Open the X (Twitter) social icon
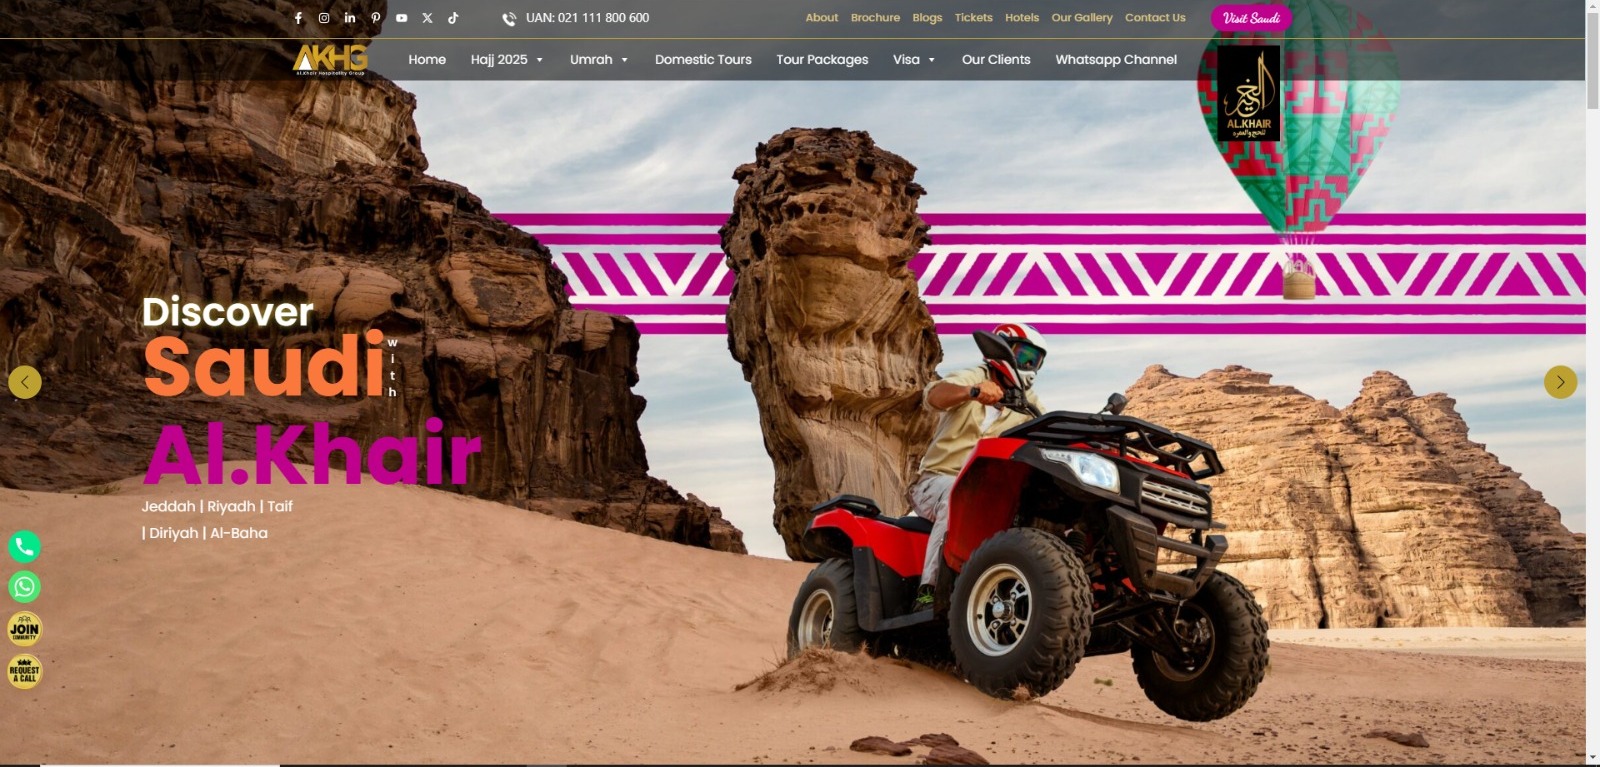 pos(428,18)
